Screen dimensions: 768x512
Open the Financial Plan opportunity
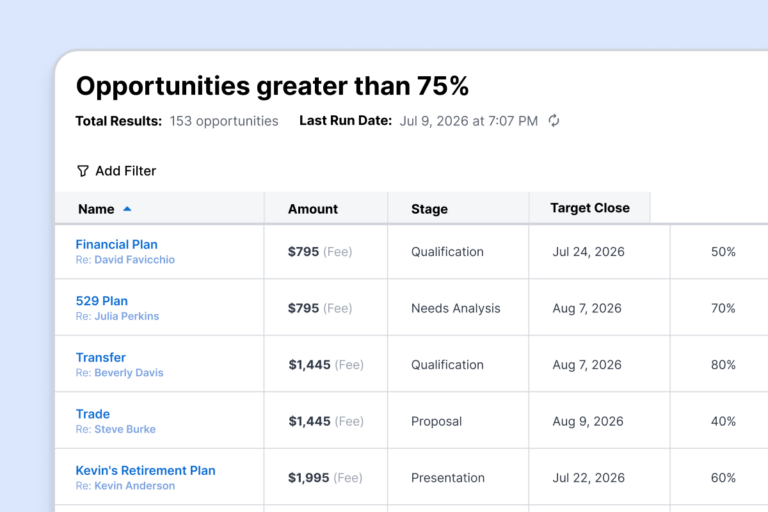[x=117, y=244]
